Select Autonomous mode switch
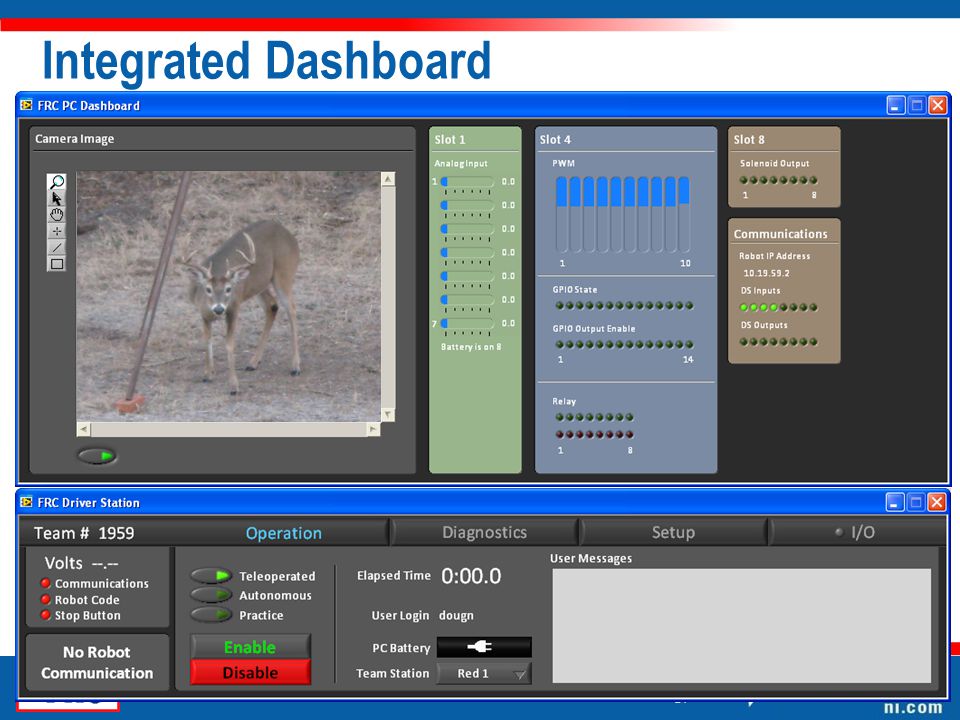 click(211, 594)
